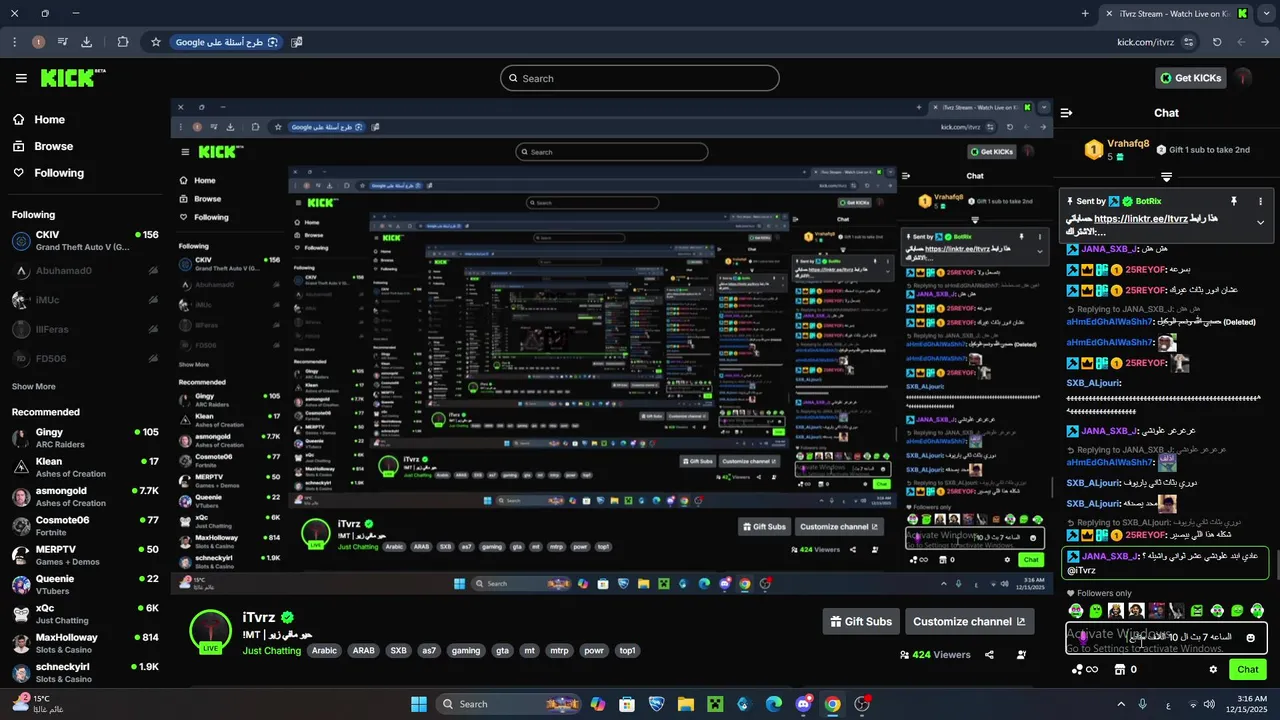
Task: Click the Google ask questions chip
Action: [x=226, y=42]
